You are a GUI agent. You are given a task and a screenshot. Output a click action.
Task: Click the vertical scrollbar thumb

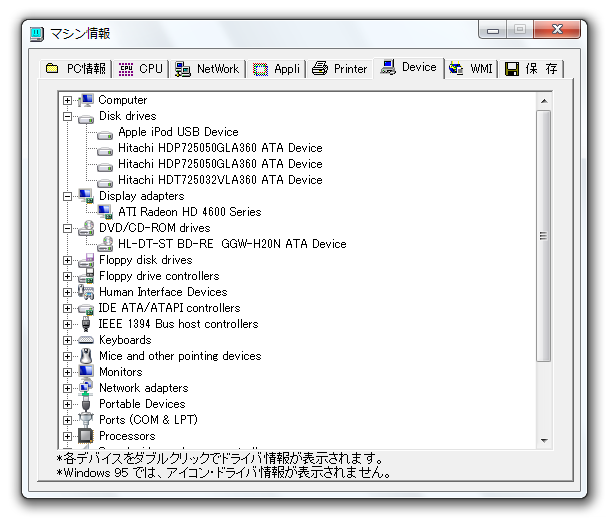[x=544, y=236]
